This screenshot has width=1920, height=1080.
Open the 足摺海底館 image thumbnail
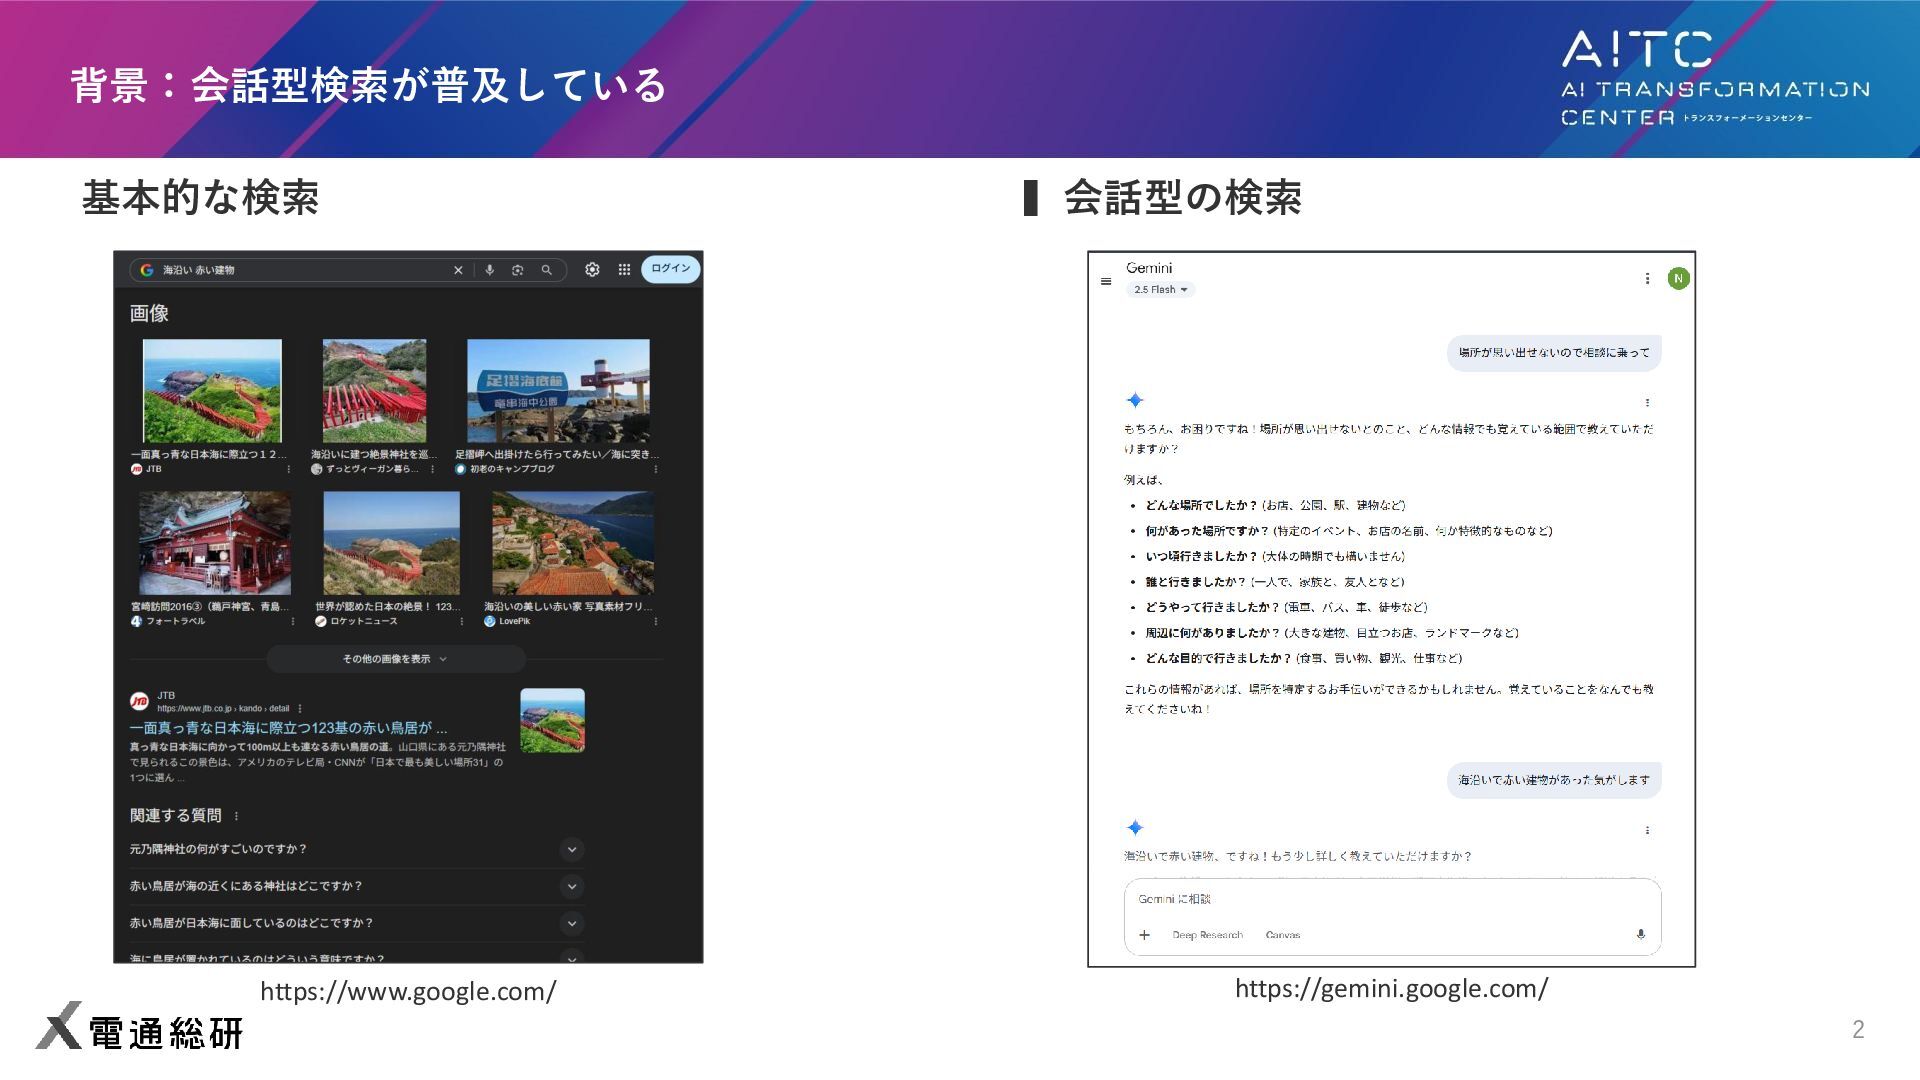(x=558, y=390)
